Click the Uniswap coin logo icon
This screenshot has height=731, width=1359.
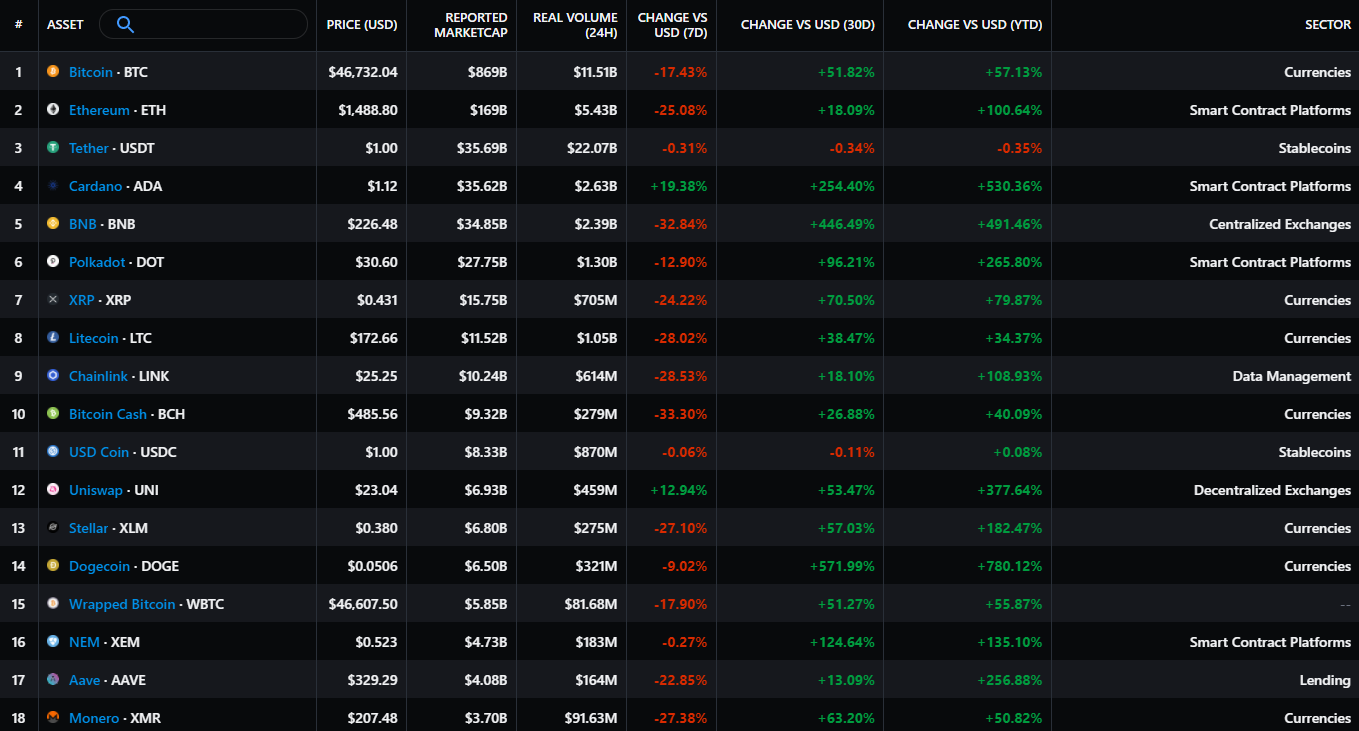54,489
